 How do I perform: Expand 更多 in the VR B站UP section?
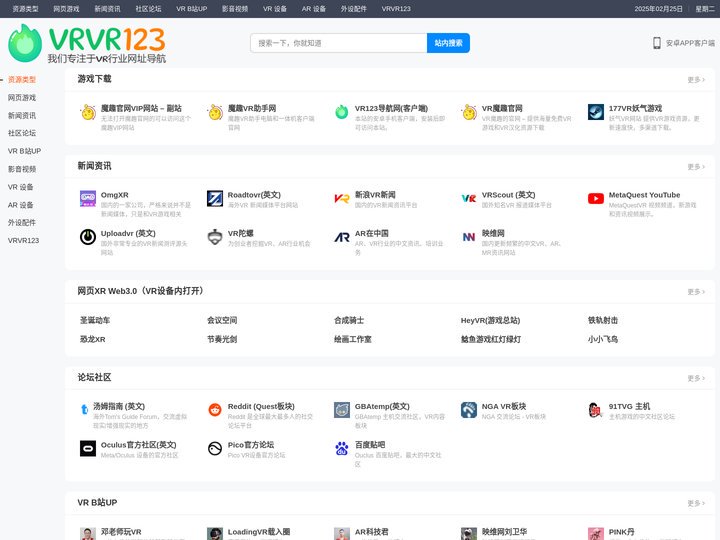click(696, 503)
